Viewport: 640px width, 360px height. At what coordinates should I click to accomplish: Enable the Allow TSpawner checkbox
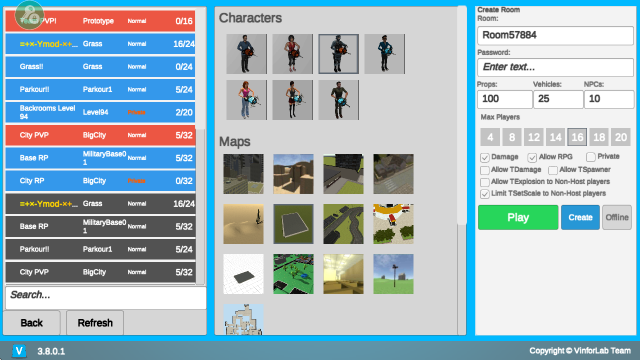click(553, 170)
